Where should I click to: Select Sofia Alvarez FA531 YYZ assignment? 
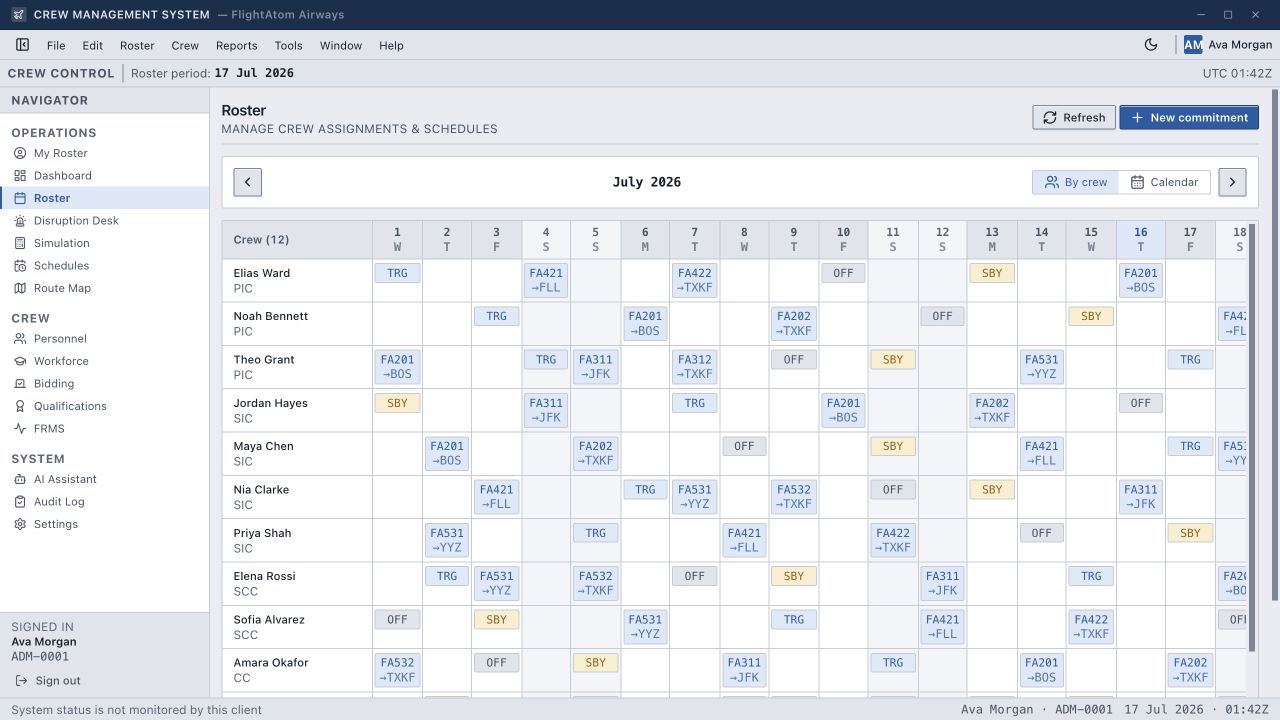click(645, 627)
